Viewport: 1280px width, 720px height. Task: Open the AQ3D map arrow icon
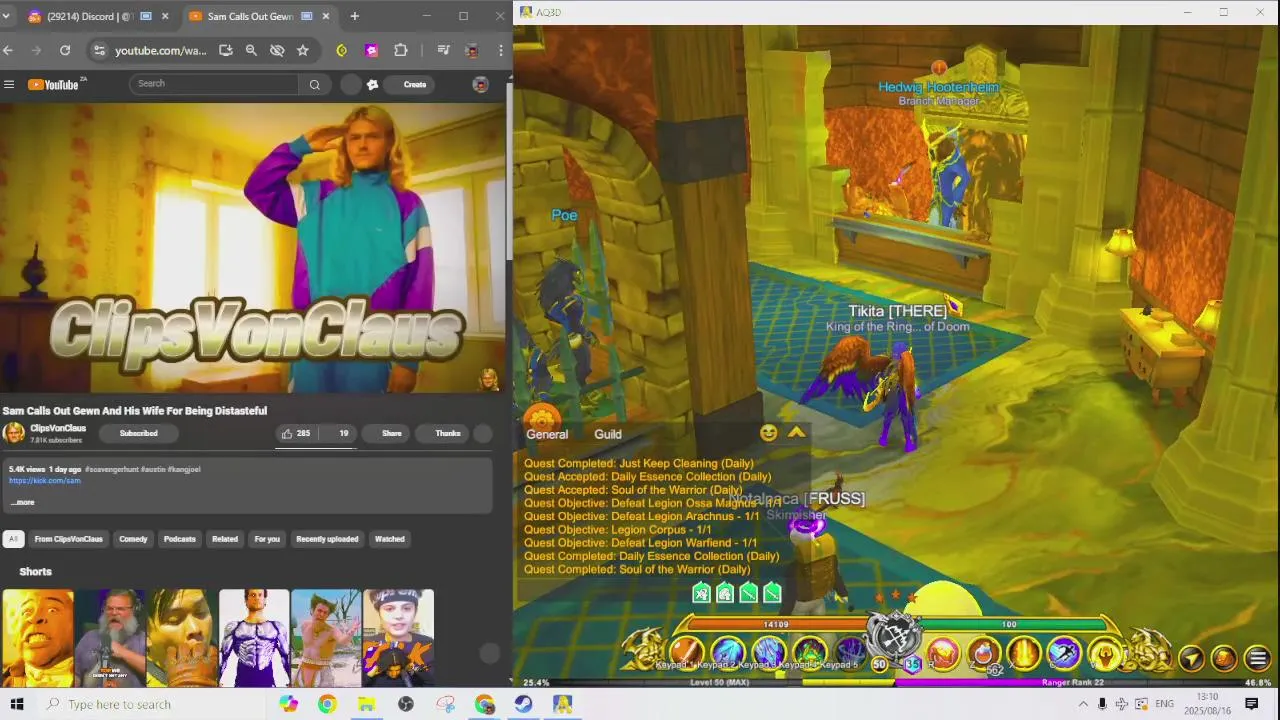tap(1191, 658)
